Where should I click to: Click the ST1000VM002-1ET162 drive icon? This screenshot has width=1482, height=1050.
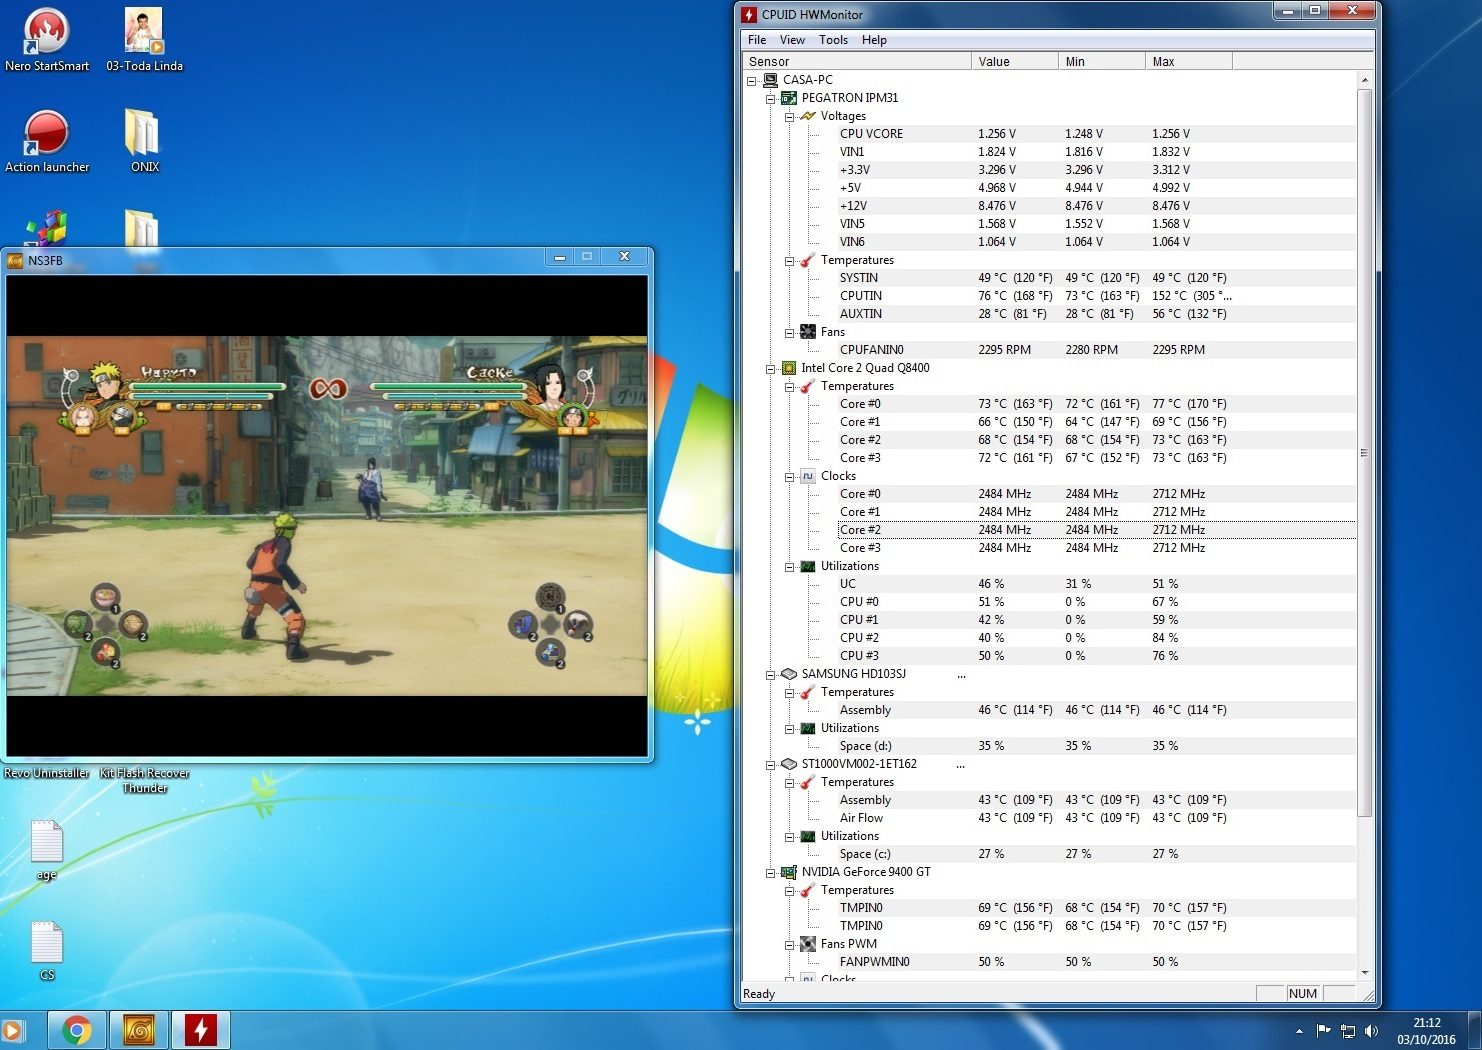point(789,764)
